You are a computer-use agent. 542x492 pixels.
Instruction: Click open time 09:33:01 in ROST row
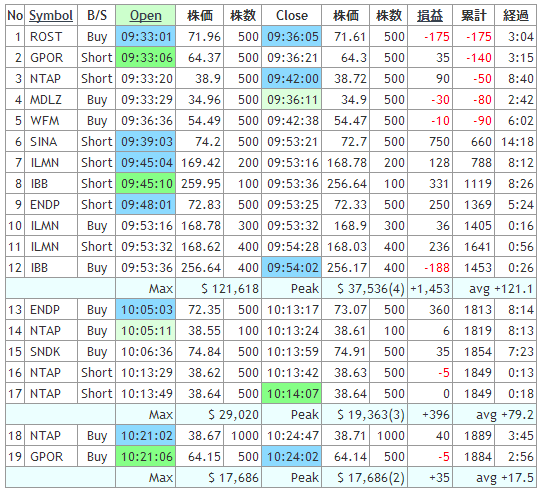point(146,37)
